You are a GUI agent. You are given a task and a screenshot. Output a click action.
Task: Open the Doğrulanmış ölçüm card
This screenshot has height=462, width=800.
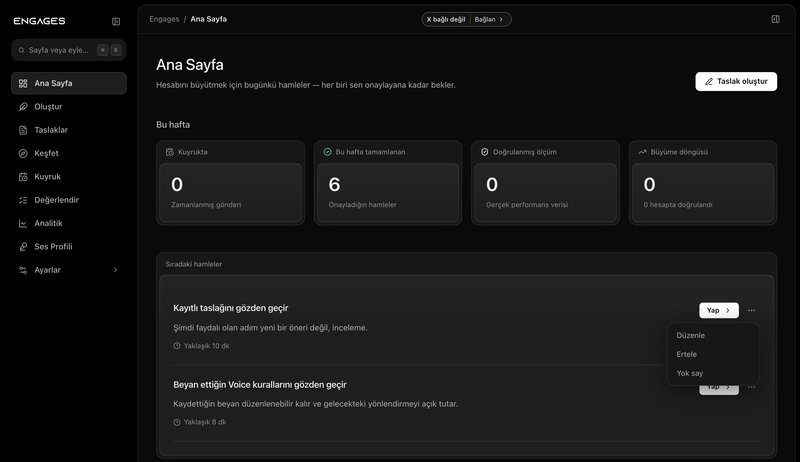point(545,183)
